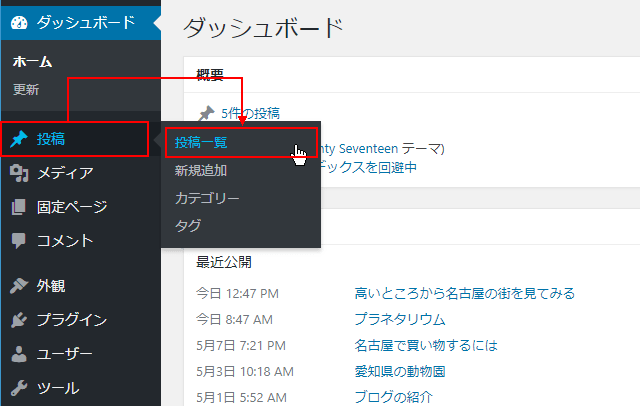Open the ユーザー menu label
The image size is (640, 406).
click(65, 354)
